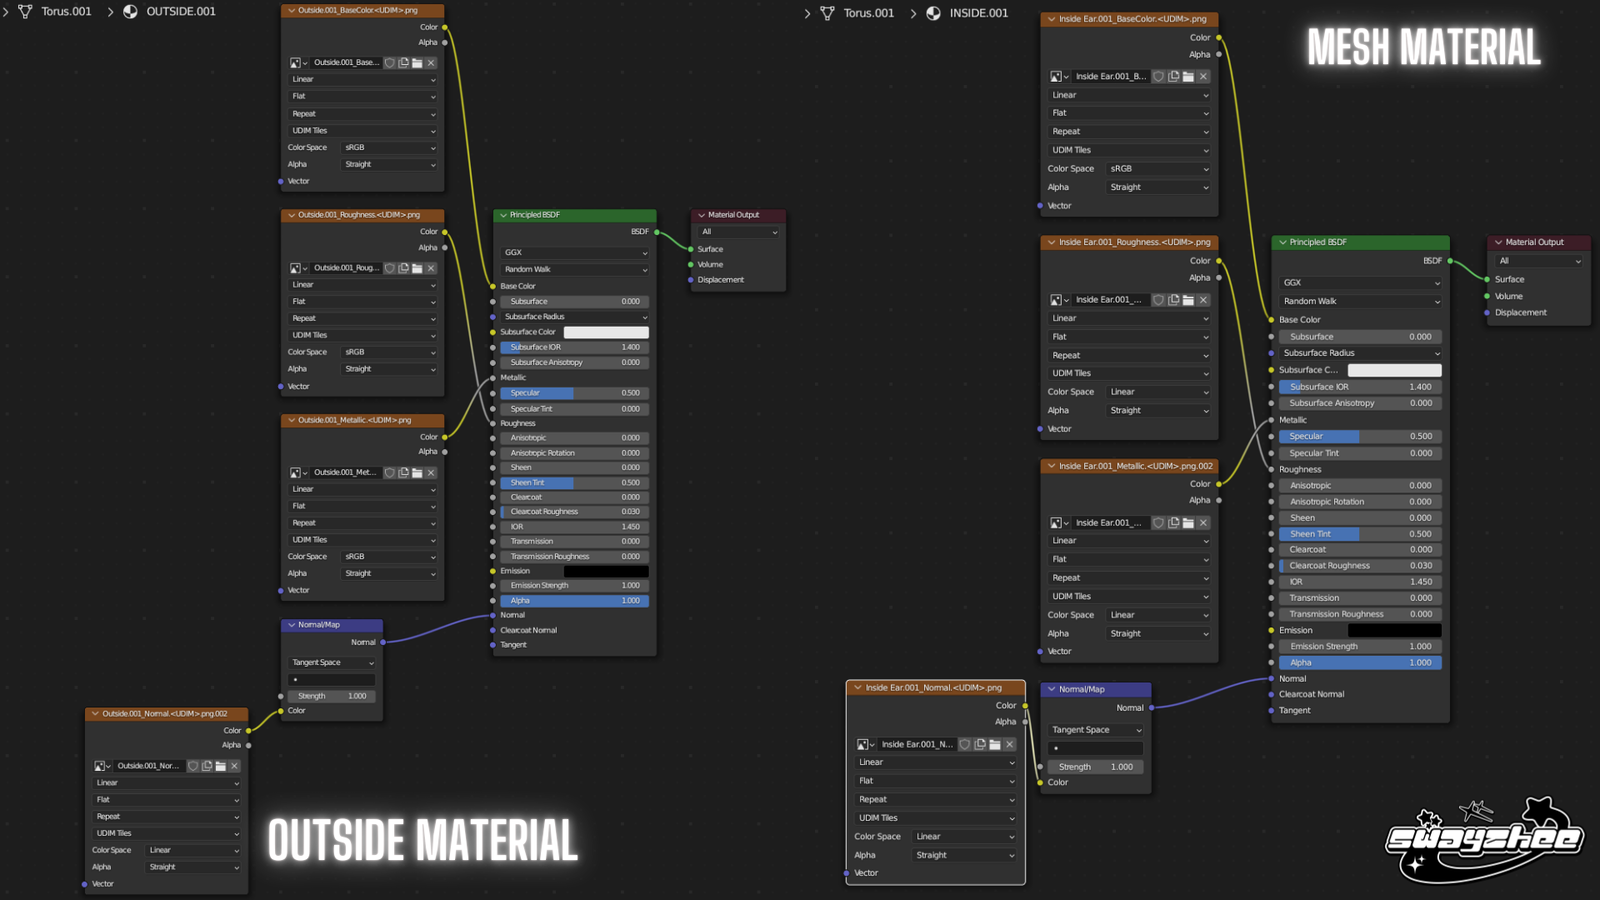The width and height of the screenshot is (1600, 900).
Task: Click Inside Ear.001_Normal image name field
Action: (x=916, y=745)
